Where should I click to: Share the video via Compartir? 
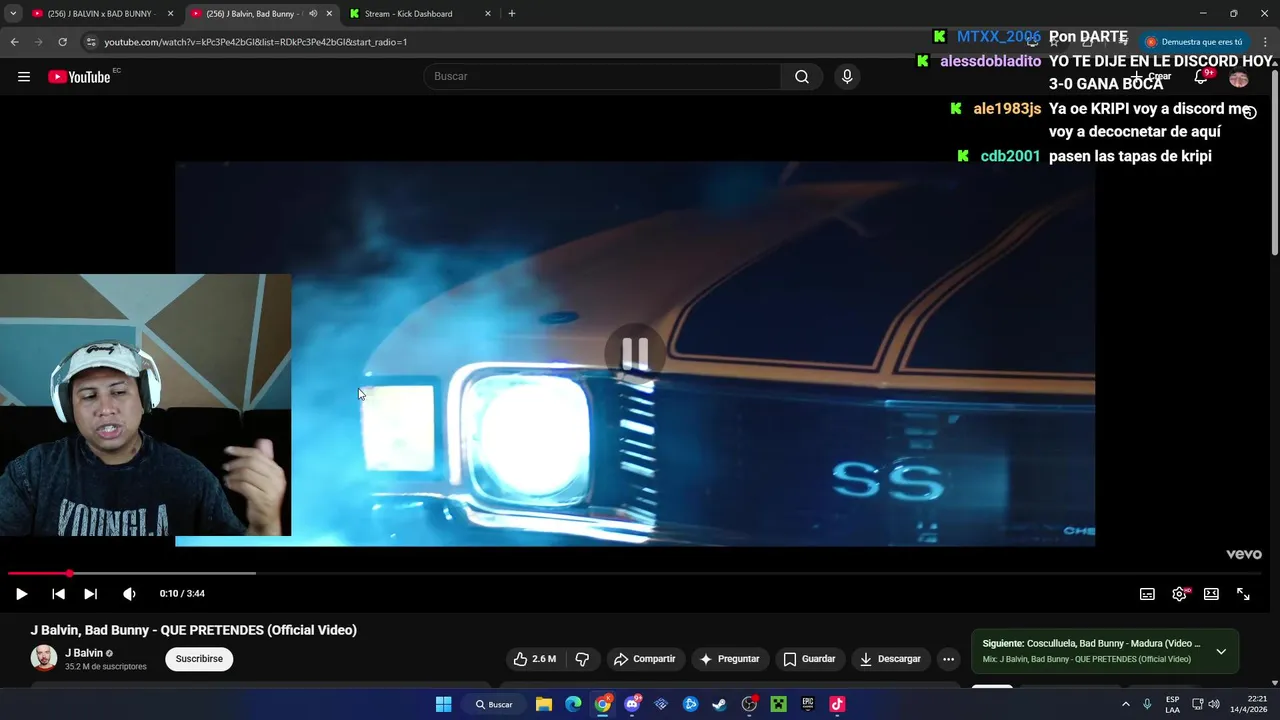[645, 659]
